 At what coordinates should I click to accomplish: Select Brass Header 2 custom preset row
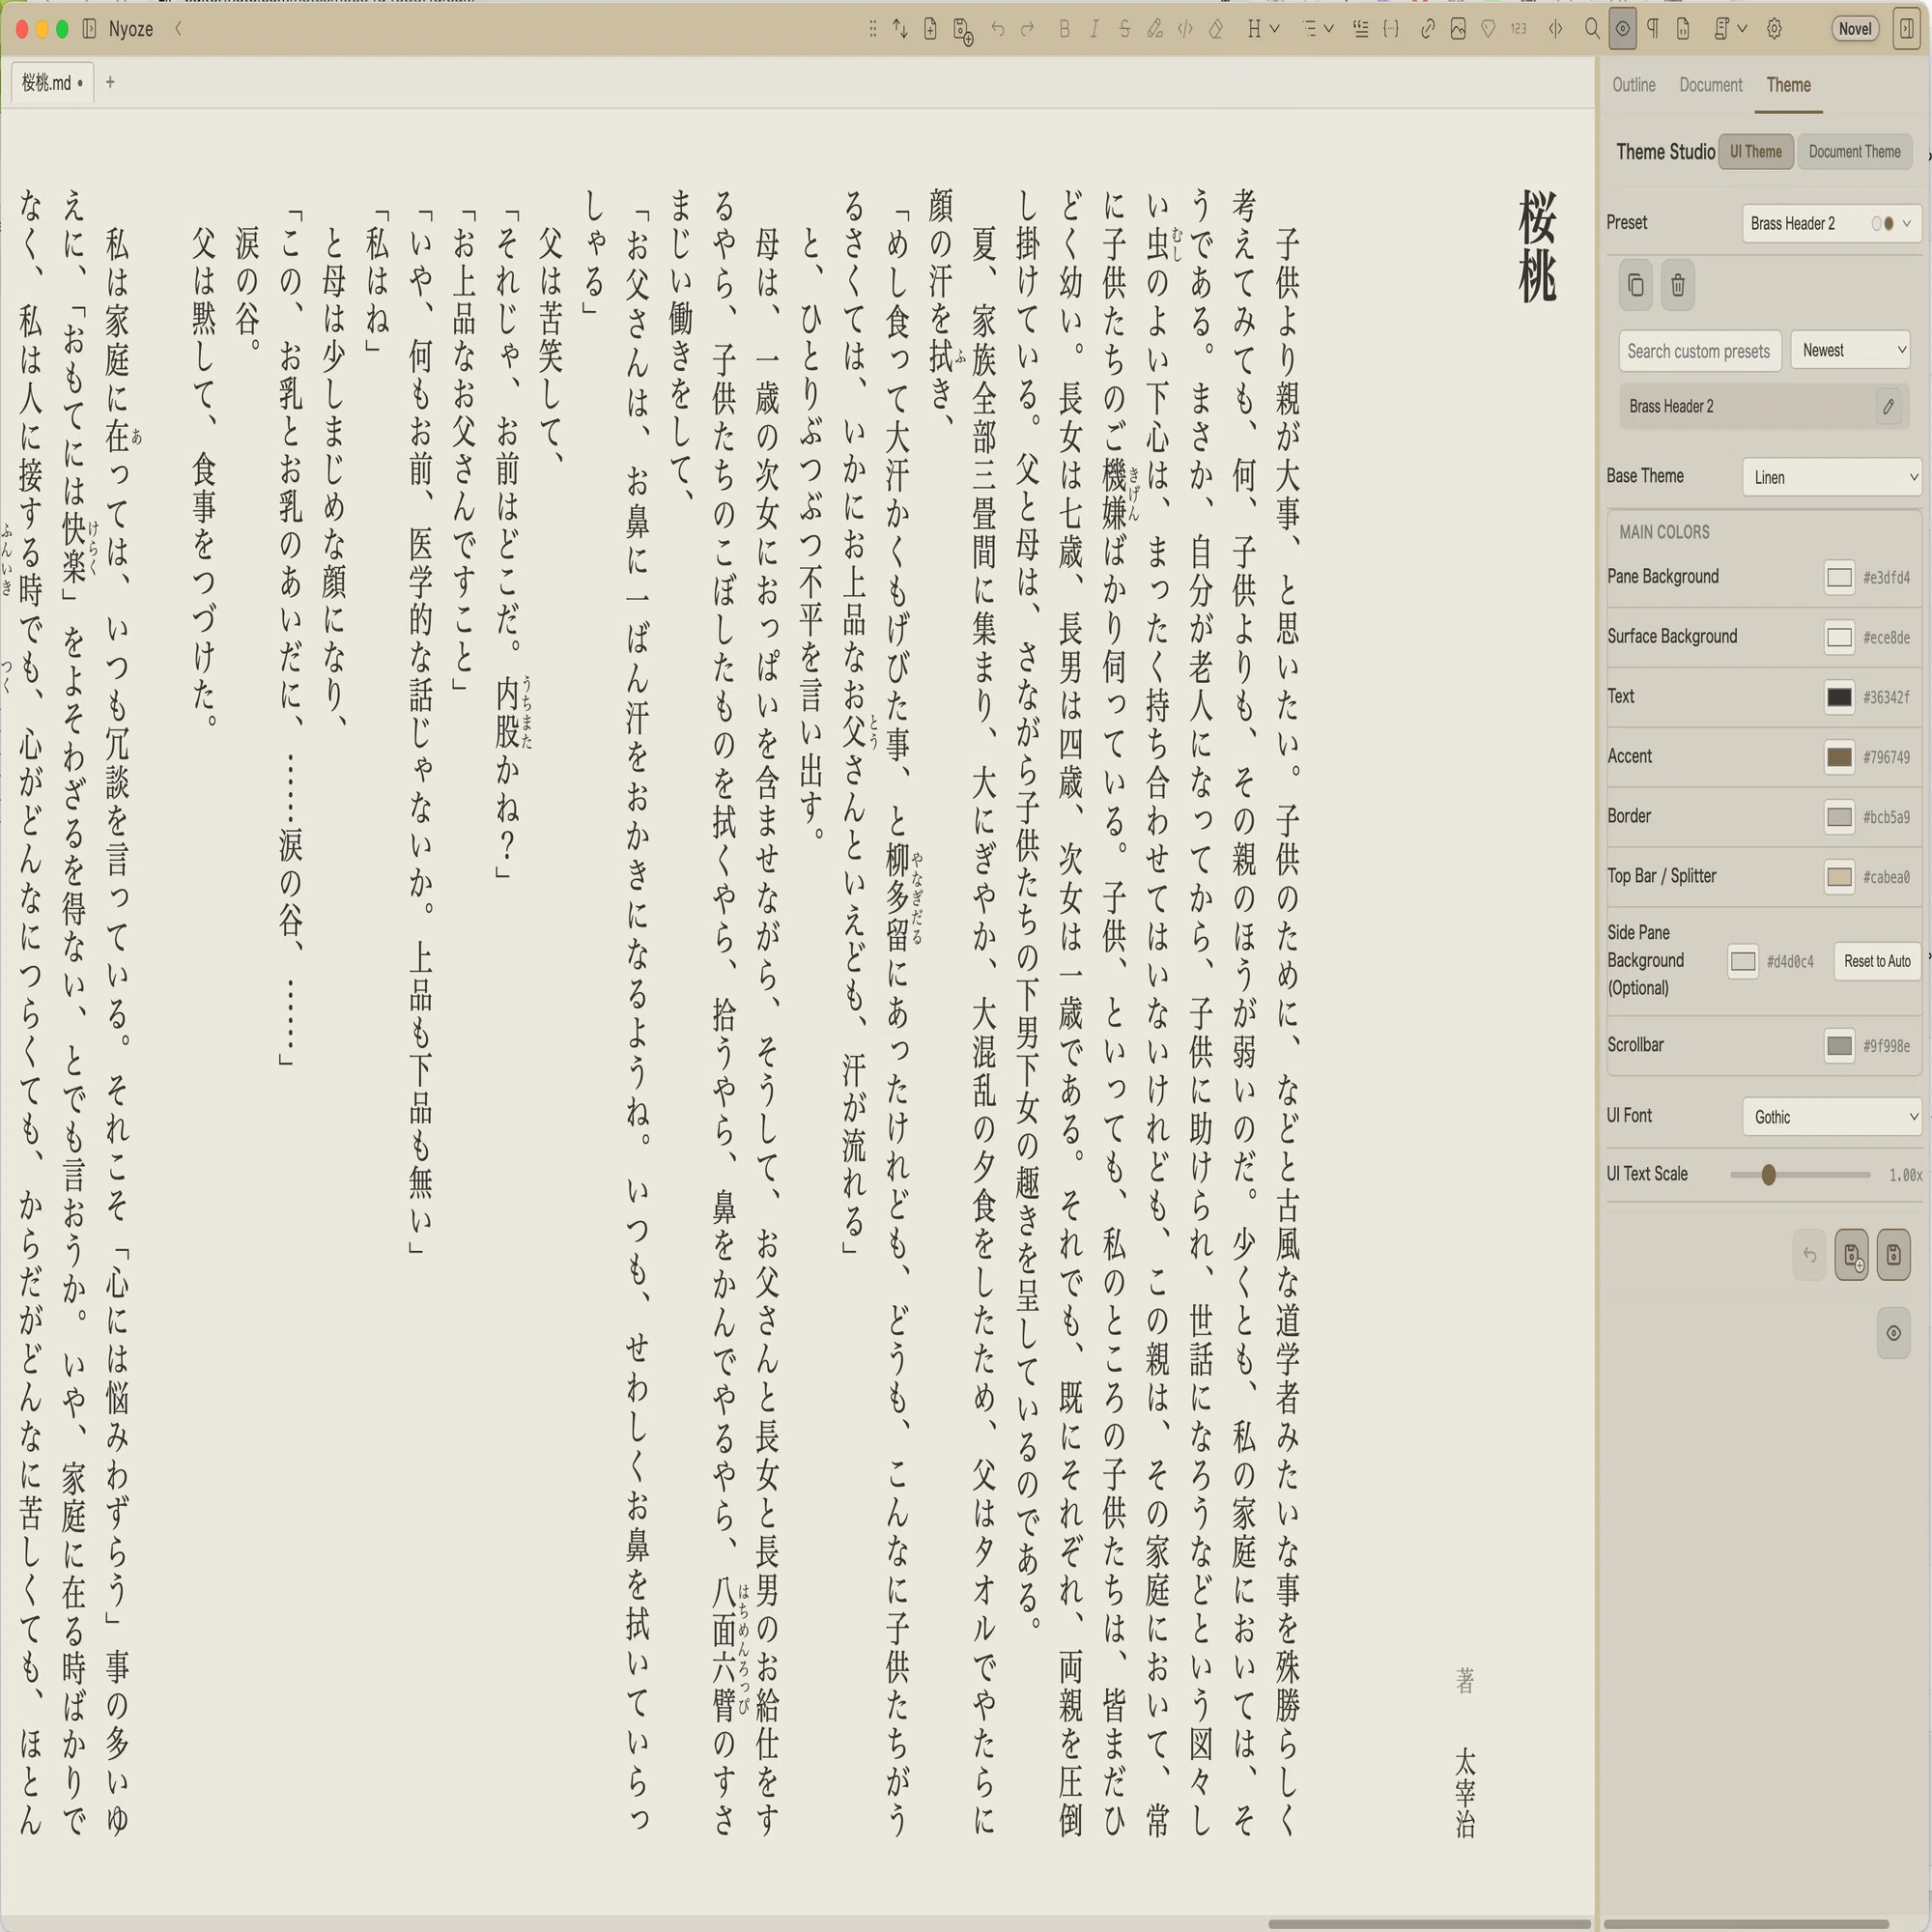(x=1764, y=406)
